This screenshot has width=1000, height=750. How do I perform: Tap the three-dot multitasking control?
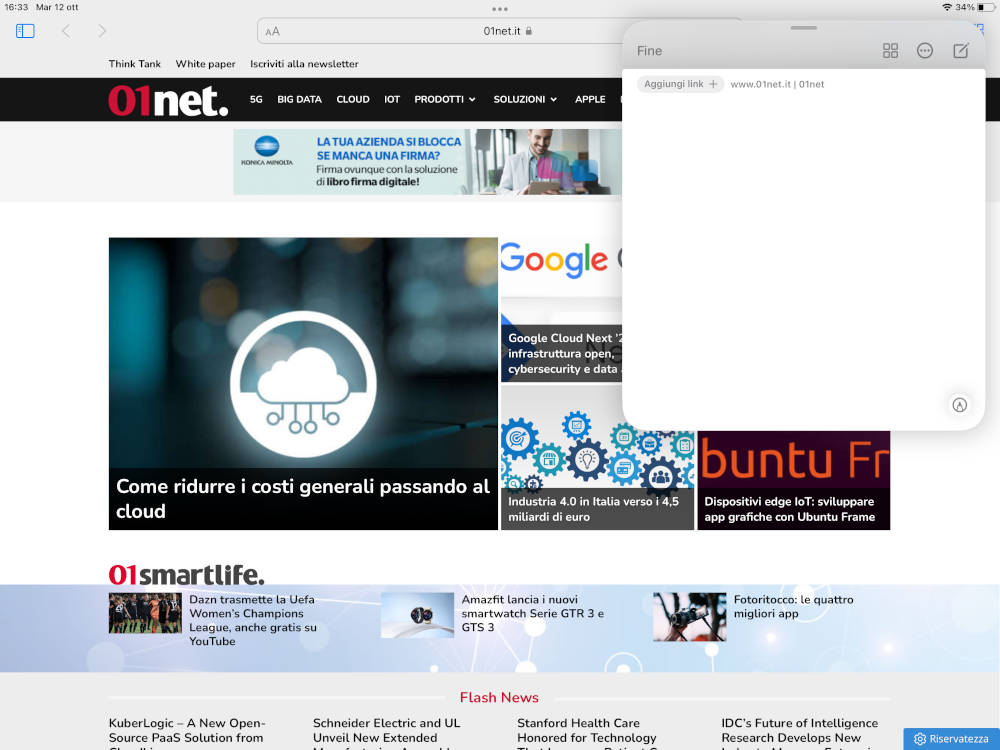click(500, 9)
